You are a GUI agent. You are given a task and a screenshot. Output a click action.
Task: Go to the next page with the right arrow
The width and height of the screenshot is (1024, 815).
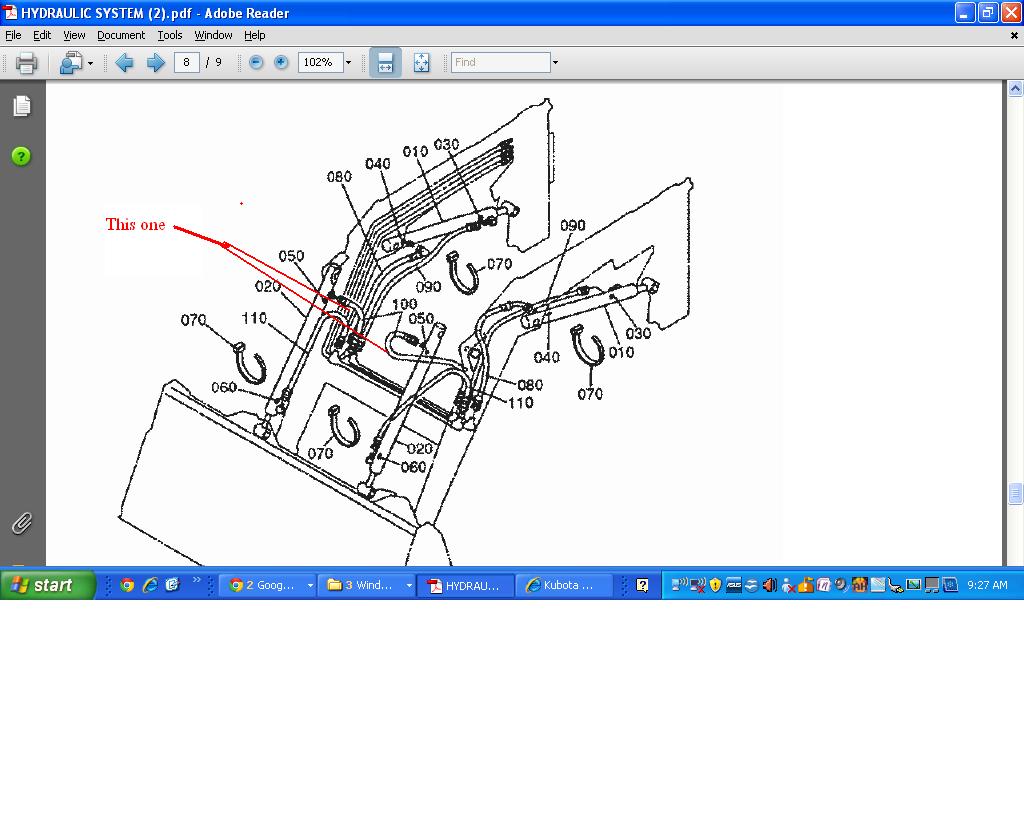[156, 63]
